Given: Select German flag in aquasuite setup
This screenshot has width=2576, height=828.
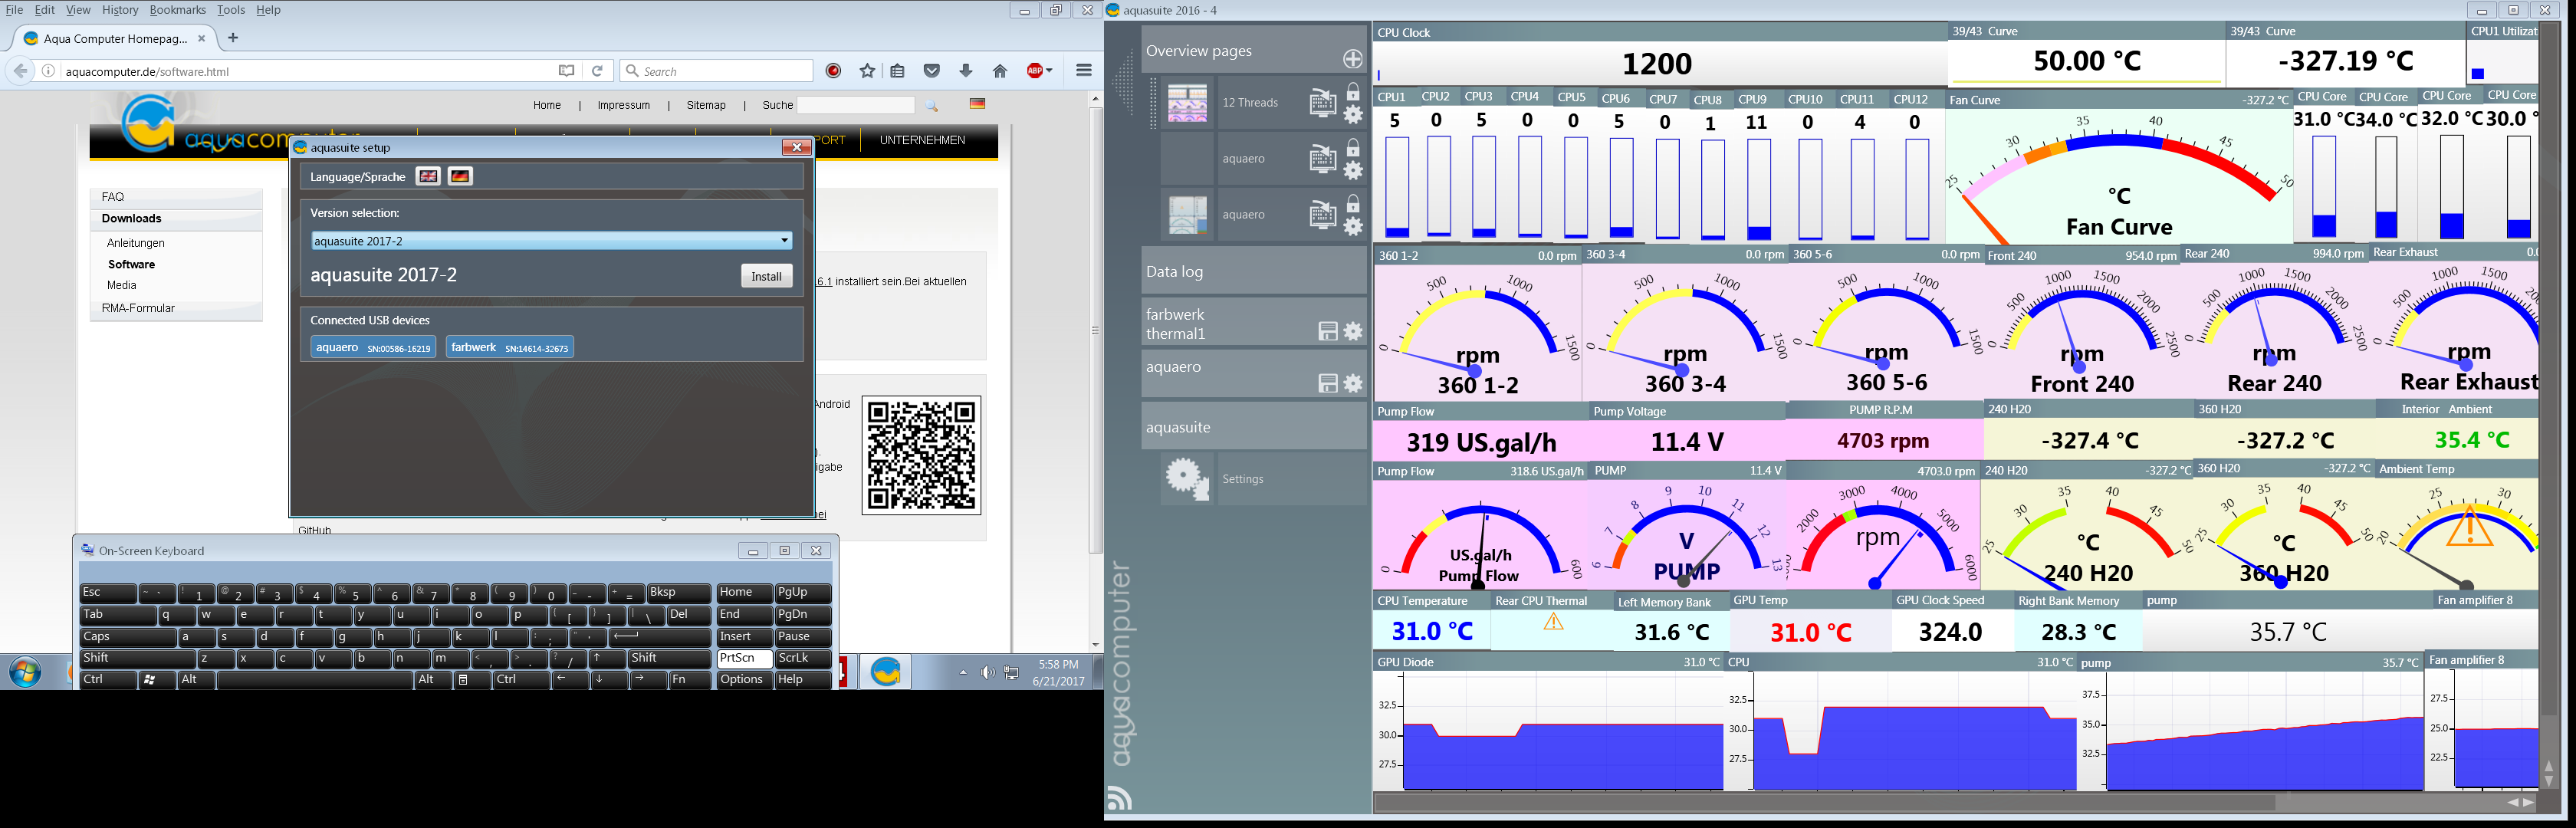Looking at the screenshot, I should (460, 176).
